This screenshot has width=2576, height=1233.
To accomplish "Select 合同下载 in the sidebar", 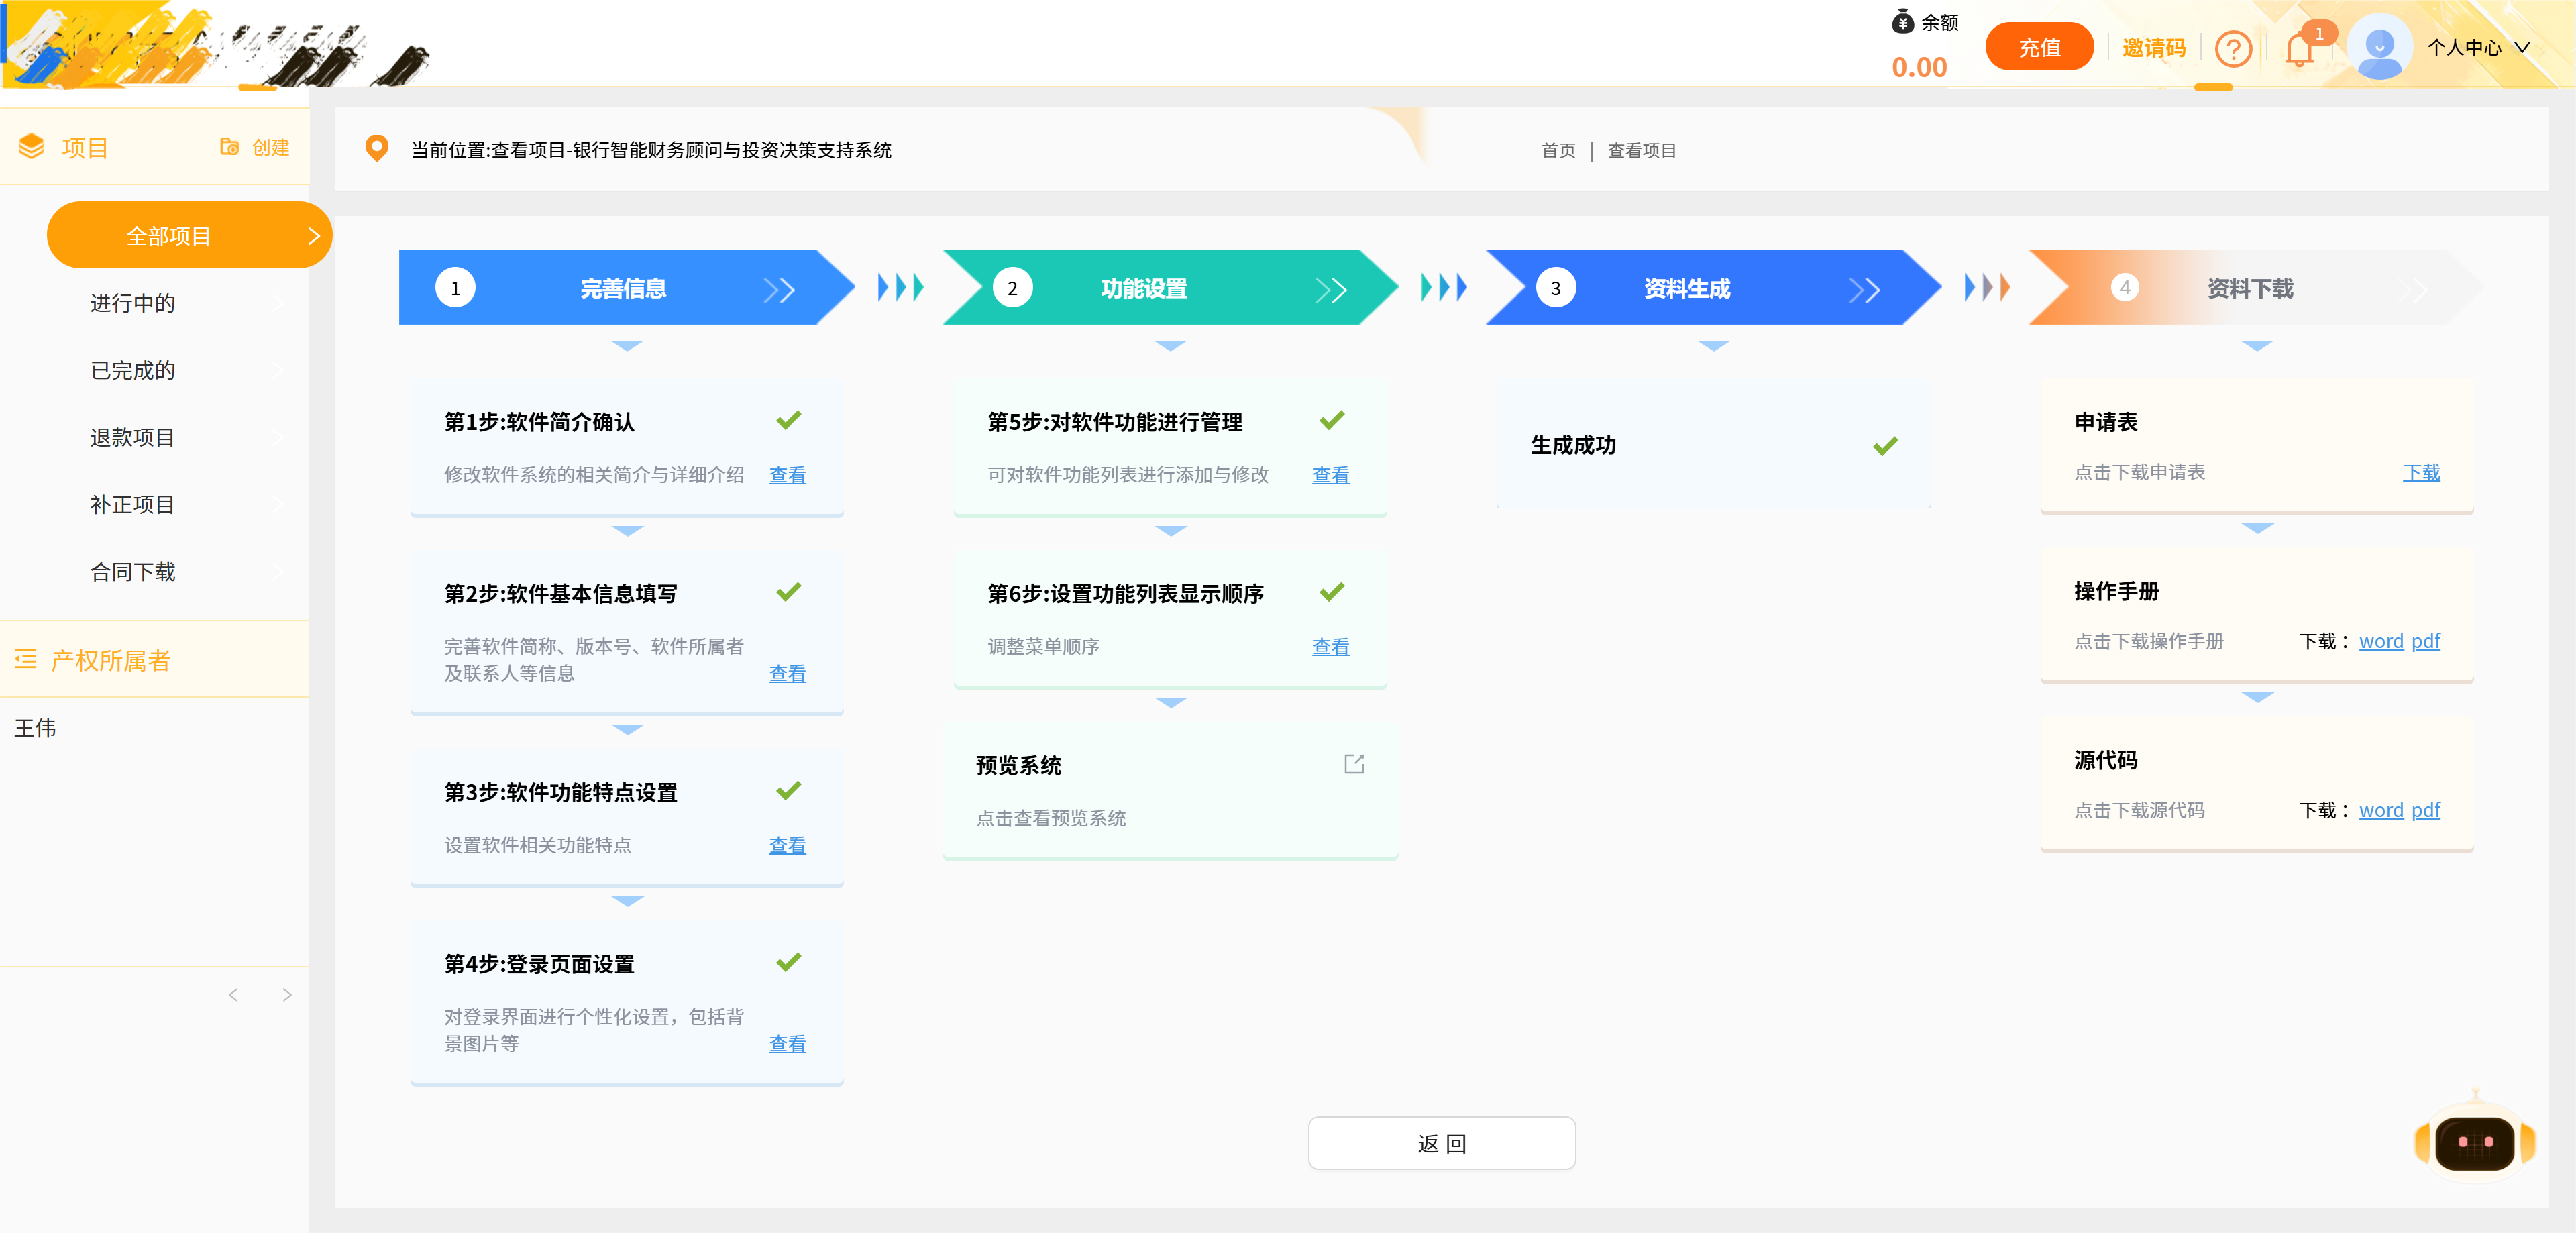I will pyautogui.click(x=131, y=572).
